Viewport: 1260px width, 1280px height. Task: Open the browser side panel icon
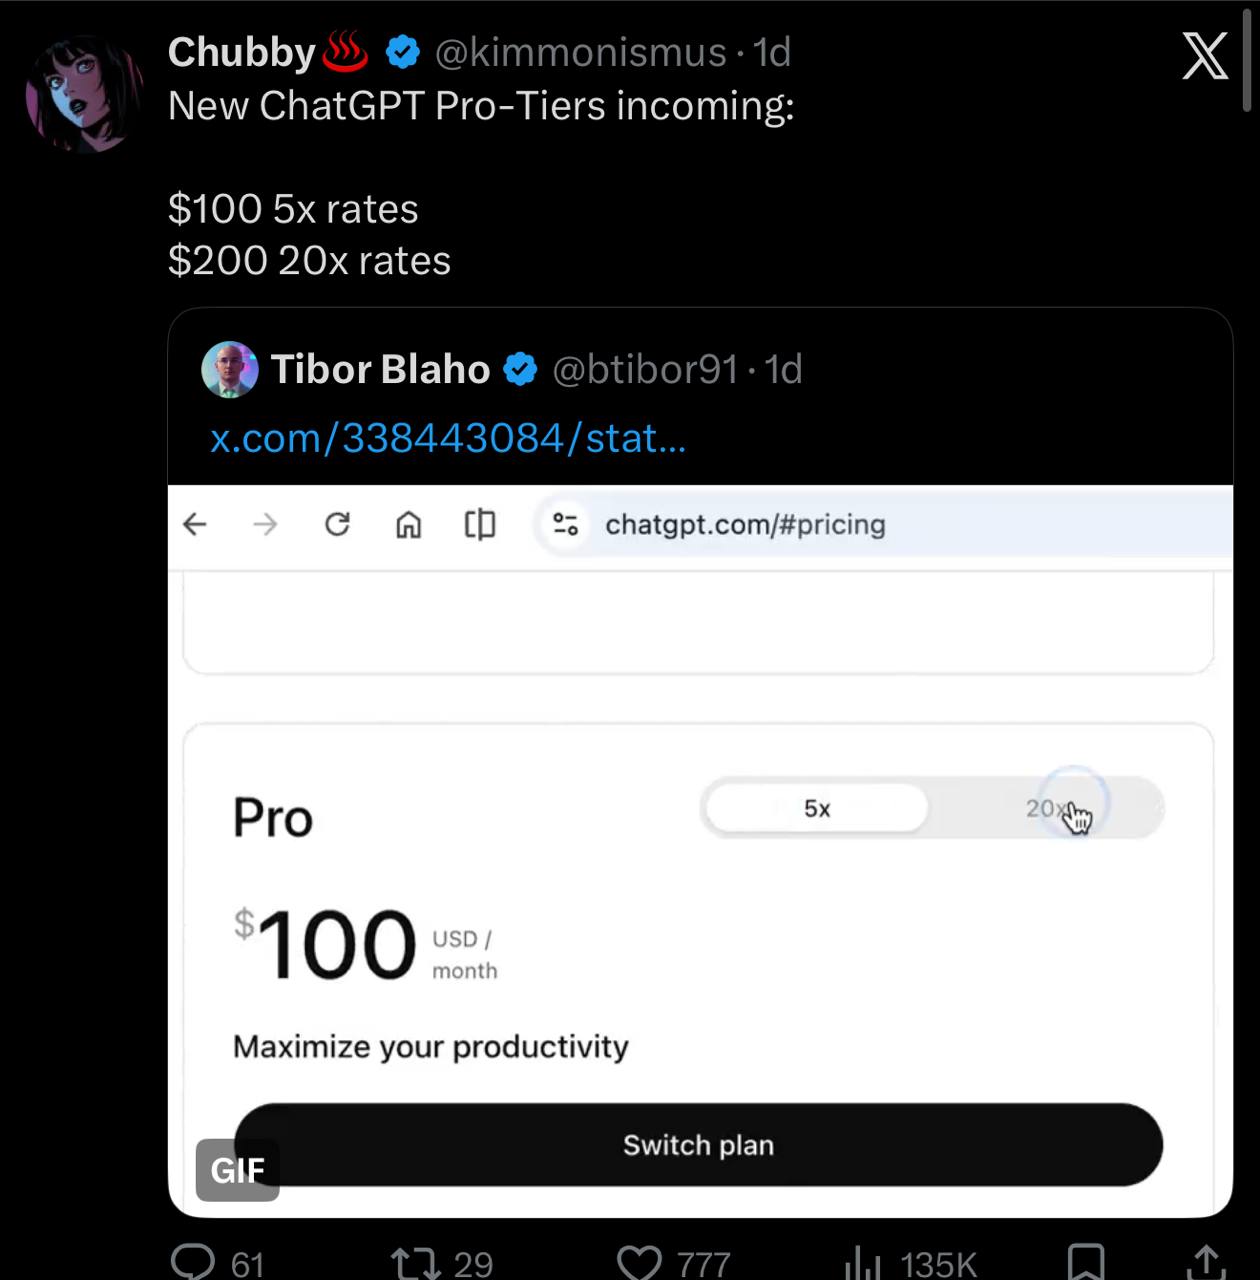[480, 524]
